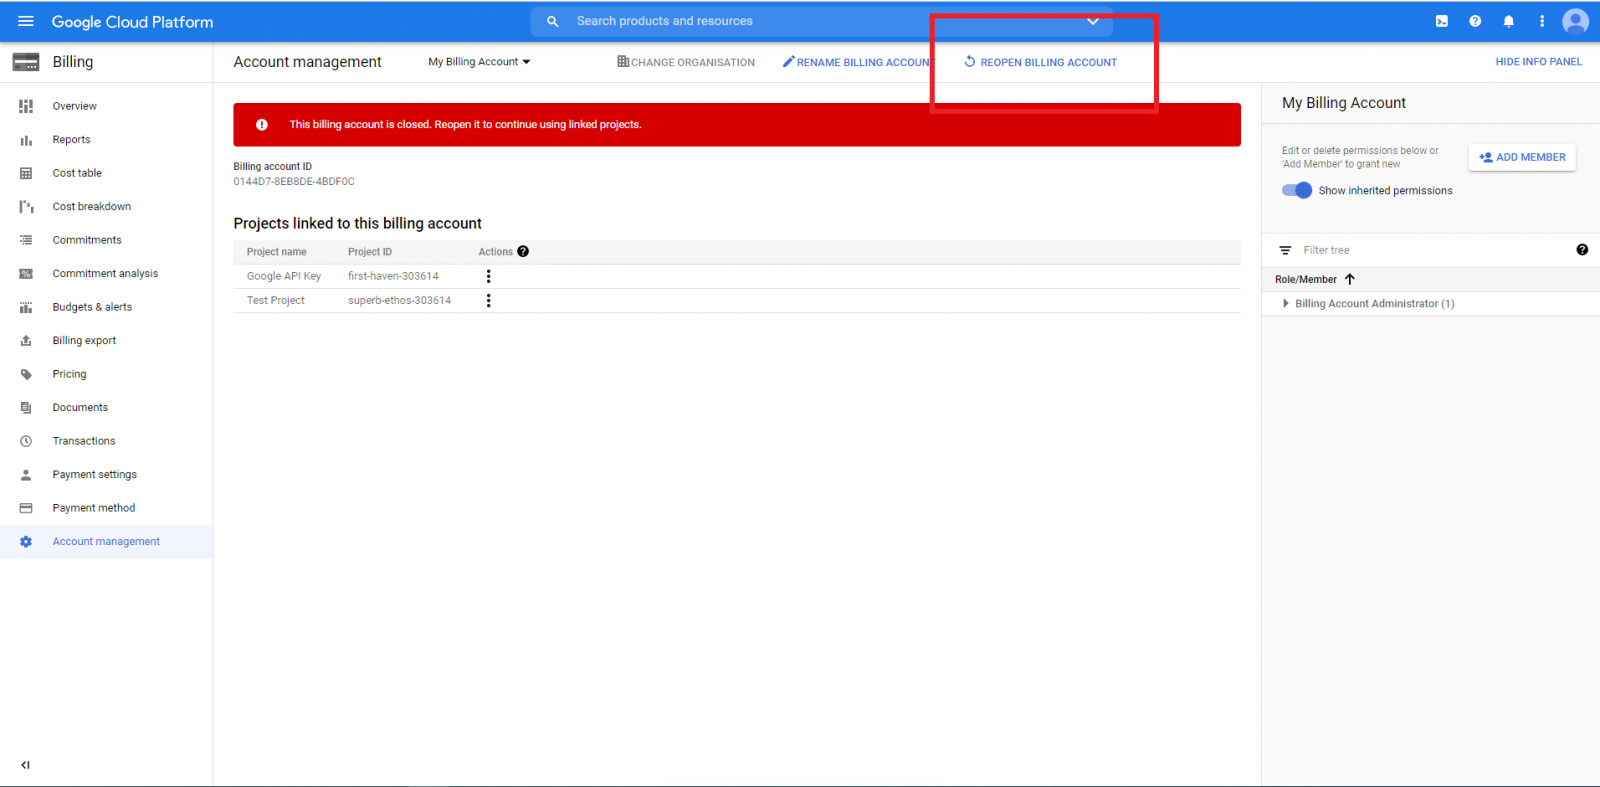Viewport: 1600px width, 787px height.
Task: Expand the search bar dropdown arrow
Action: coord(1093,21)
